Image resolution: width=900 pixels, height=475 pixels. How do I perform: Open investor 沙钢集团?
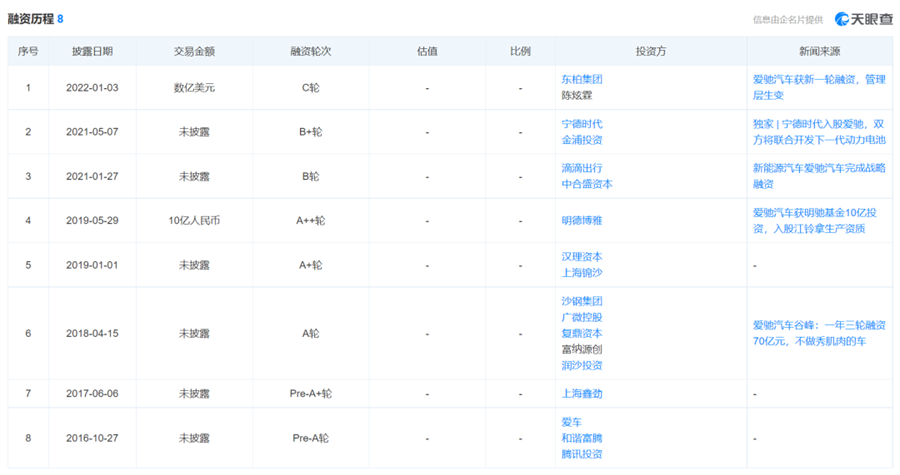point(582,301)
